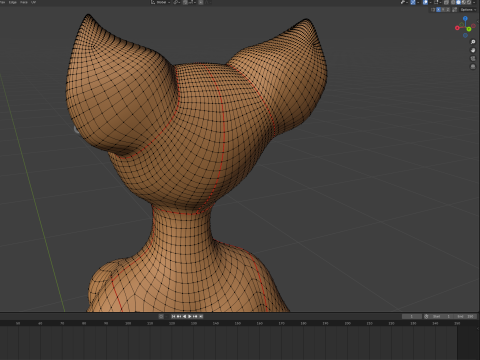The height and width of the screenshot is (360, 480).
Task: Click frame 170 on timeline ruler
Action: (x=282, y=323)
